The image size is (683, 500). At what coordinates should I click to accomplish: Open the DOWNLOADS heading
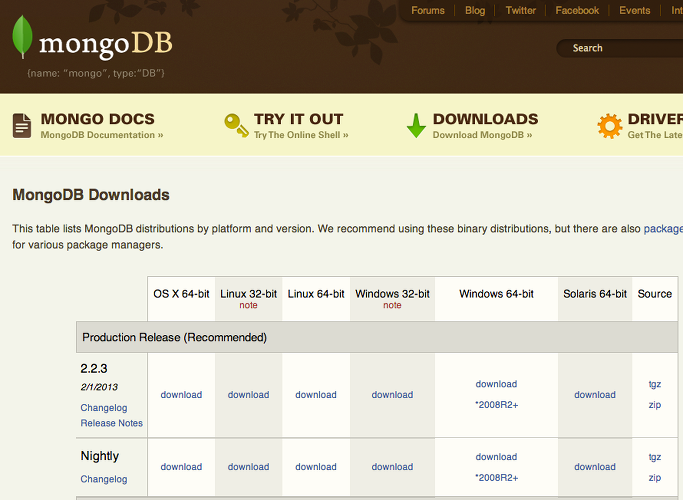[x=485, y=119]
